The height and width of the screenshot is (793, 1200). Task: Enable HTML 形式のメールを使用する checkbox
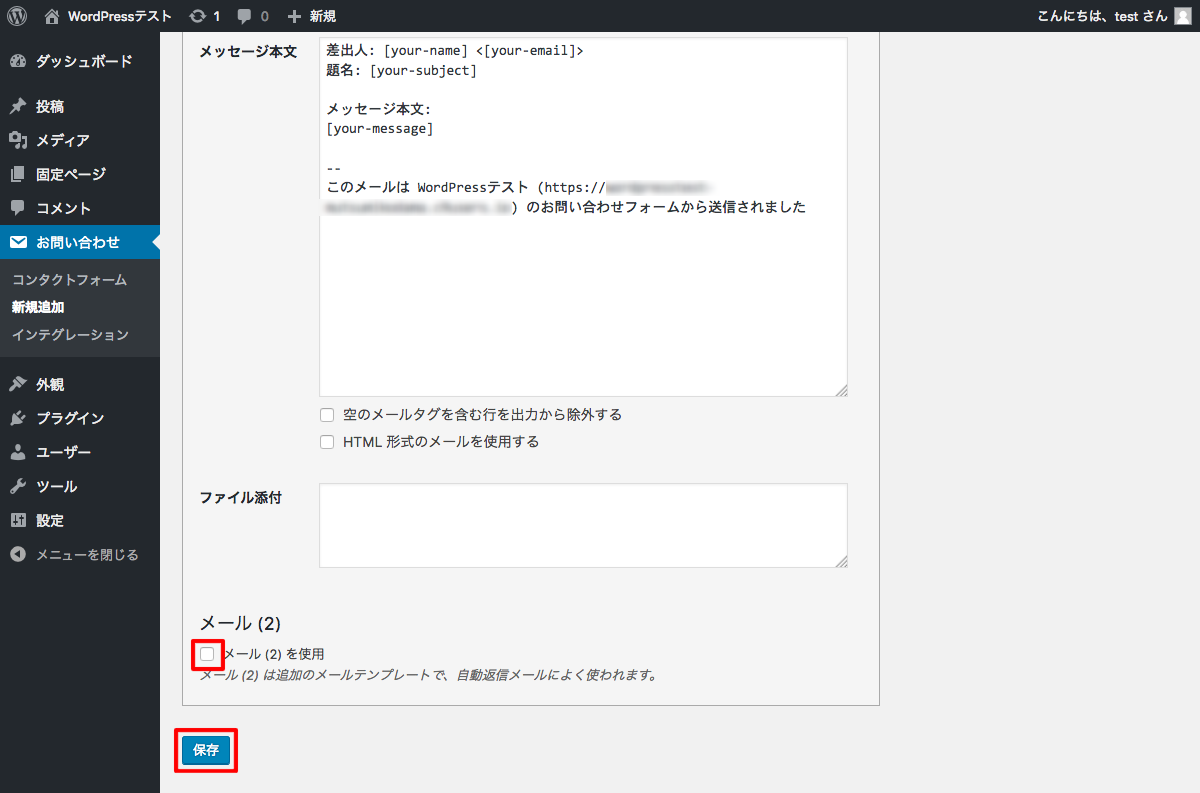pos(327,442)
